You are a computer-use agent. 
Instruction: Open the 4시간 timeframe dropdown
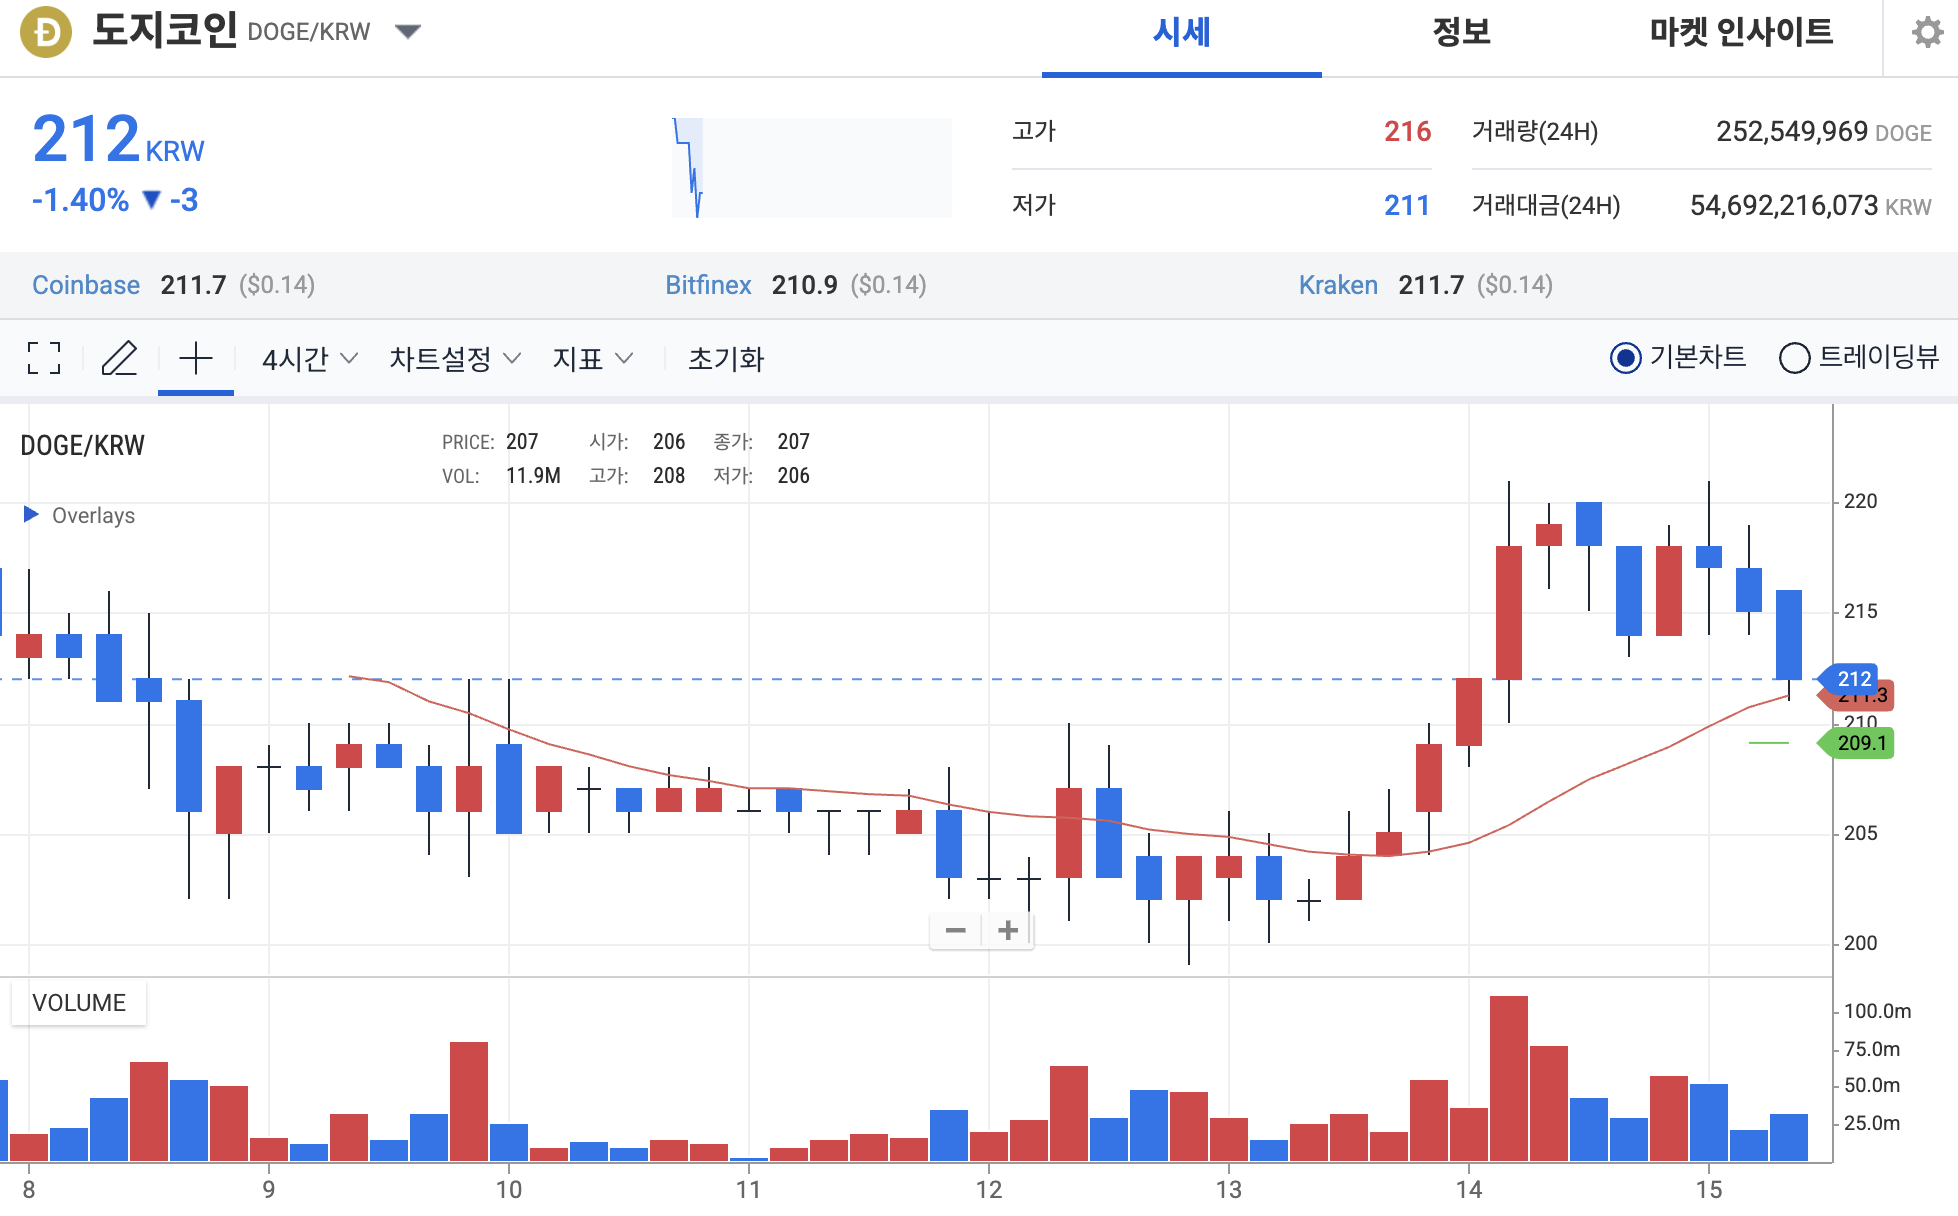click(306, 358)
